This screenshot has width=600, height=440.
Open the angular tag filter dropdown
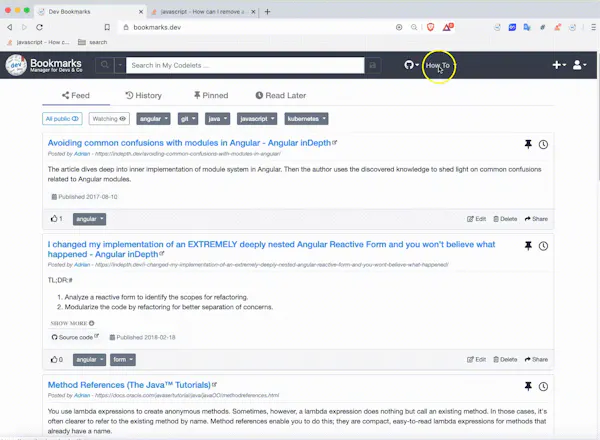click(153, 119)
